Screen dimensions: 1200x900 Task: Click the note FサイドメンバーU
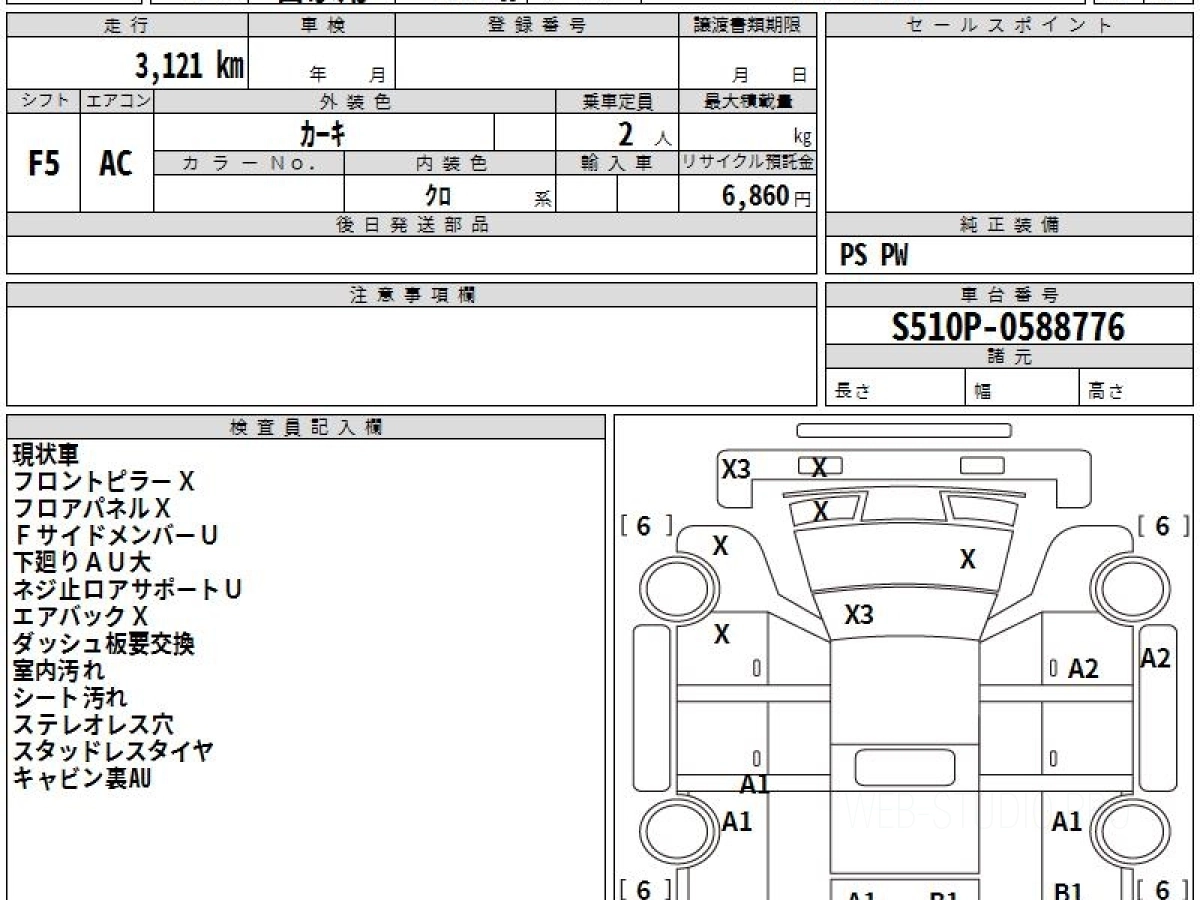coord(115,536)
